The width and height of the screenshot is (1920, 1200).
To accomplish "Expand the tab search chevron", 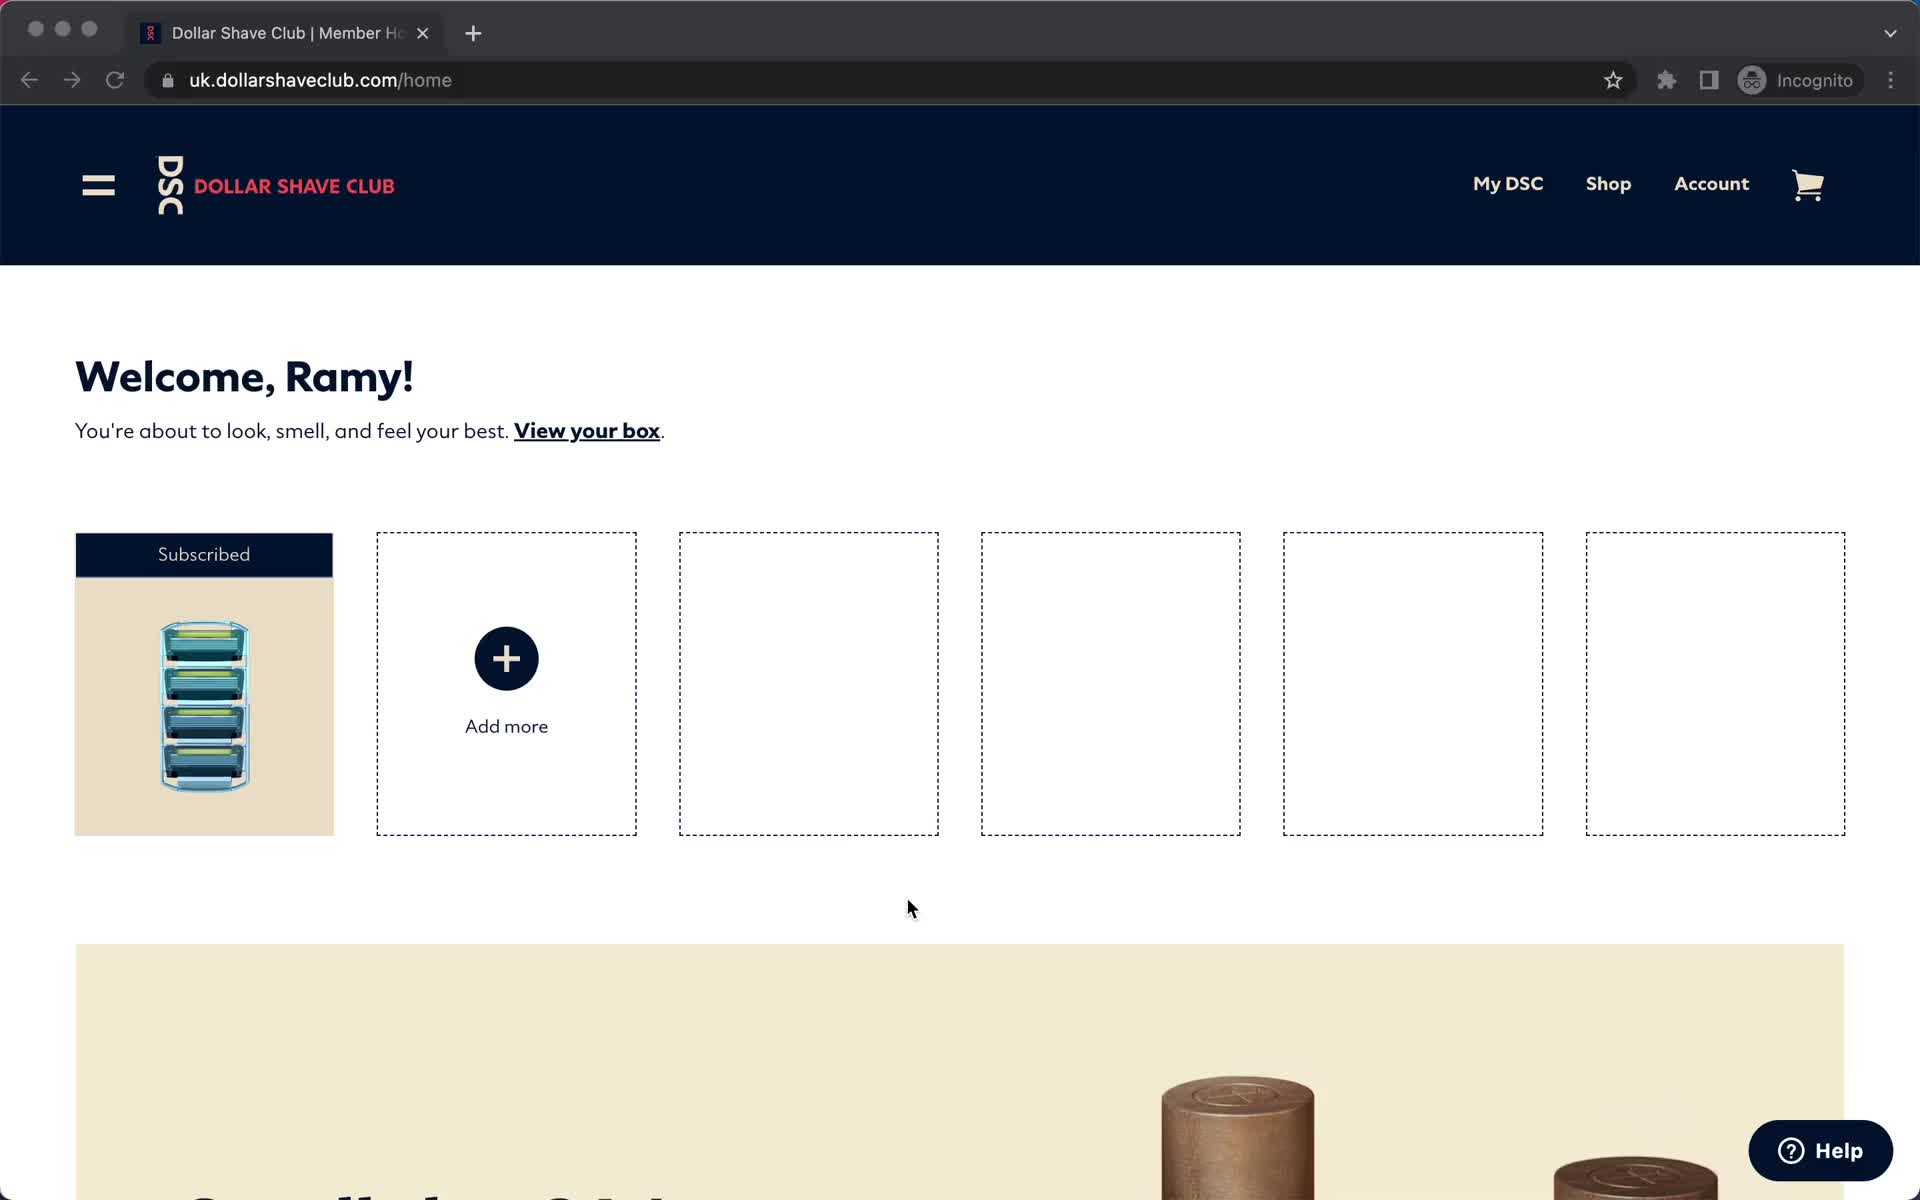I will coord(1890,33).
